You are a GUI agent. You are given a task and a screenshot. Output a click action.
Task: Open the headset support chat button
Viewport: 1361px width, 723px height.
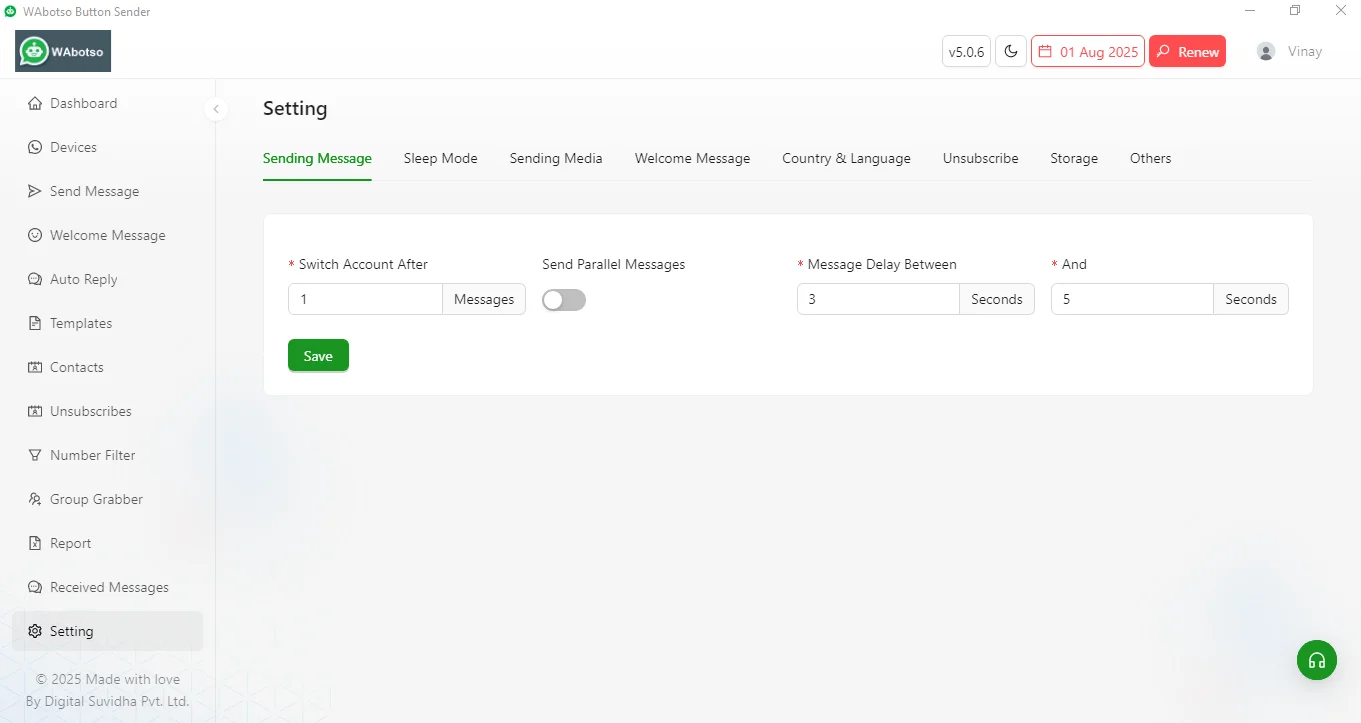pos(1317,660)
